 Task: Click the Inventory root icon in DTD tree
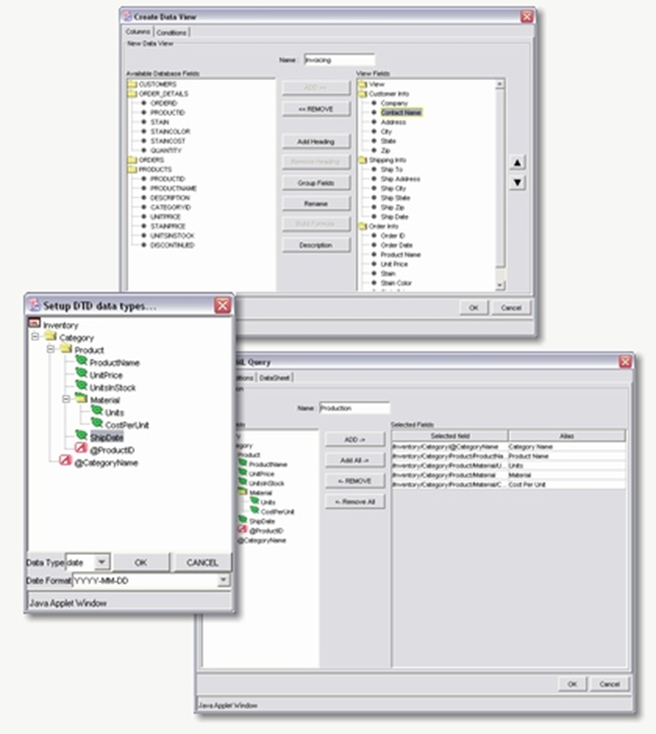tap(34, 325)
